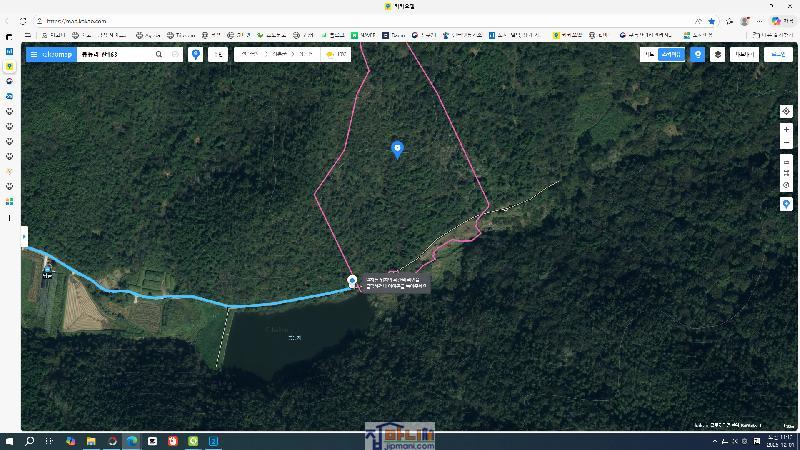The image size is (800, 450).
Task: Click the white button left of login
Action: (x=744, y=55)
